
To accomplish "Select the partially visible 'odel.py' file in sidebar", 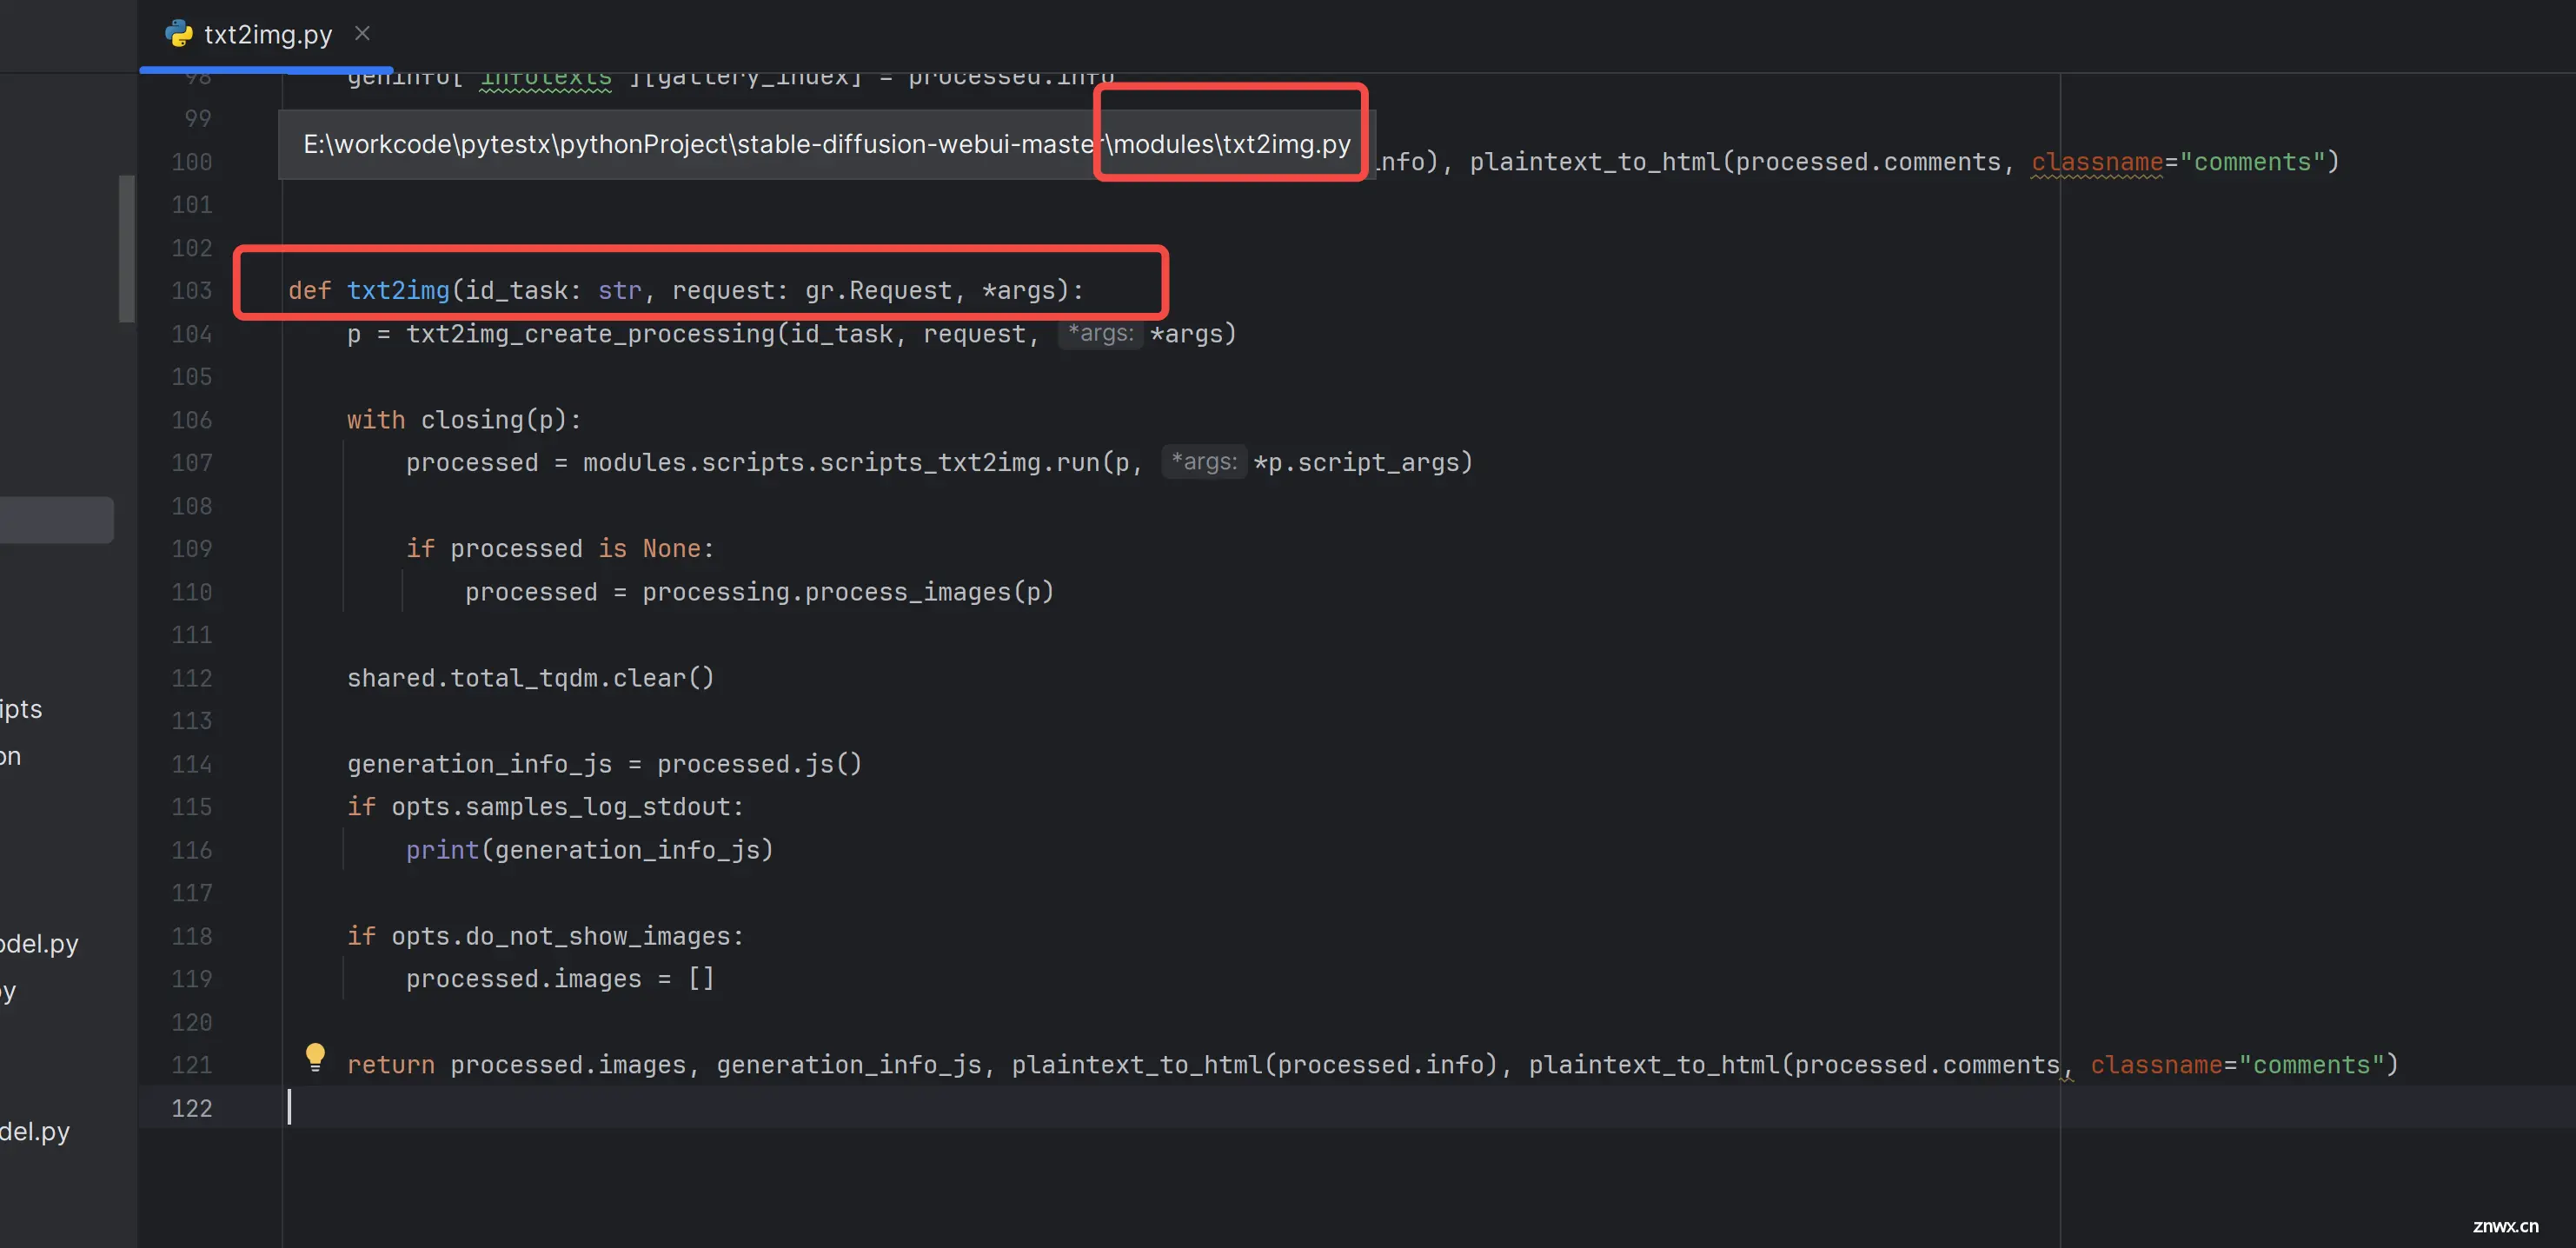I will 39,944.
